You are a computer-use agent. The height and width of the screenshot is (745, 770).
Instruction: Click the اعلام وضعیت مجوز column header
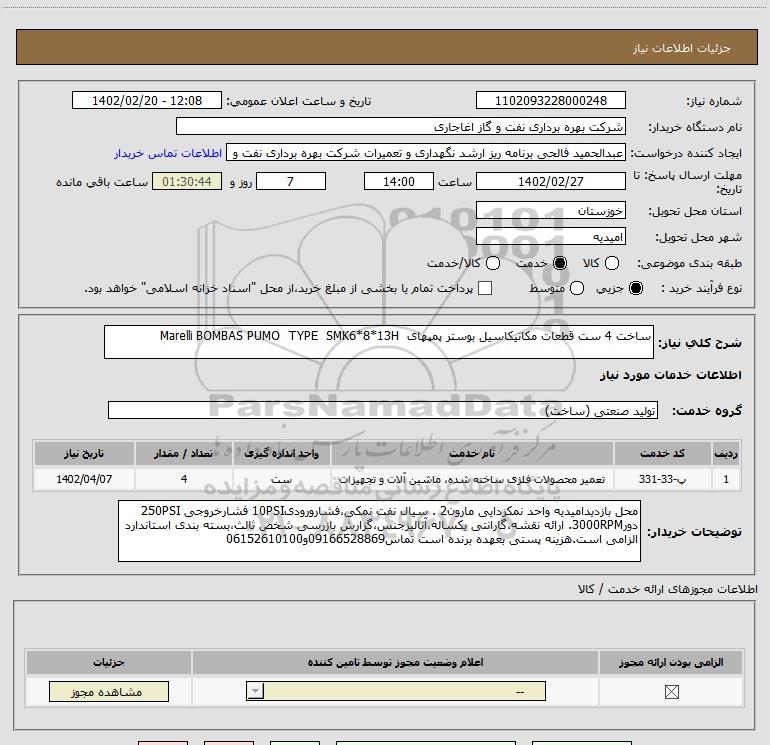(x=395, y=662)
